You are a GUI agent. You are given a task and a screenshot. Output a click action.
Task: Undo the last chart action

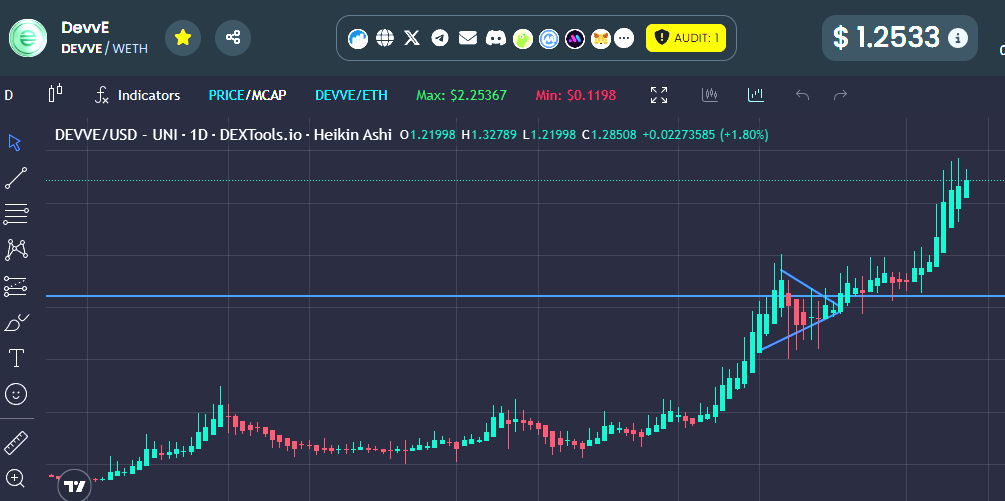(802, 95)
